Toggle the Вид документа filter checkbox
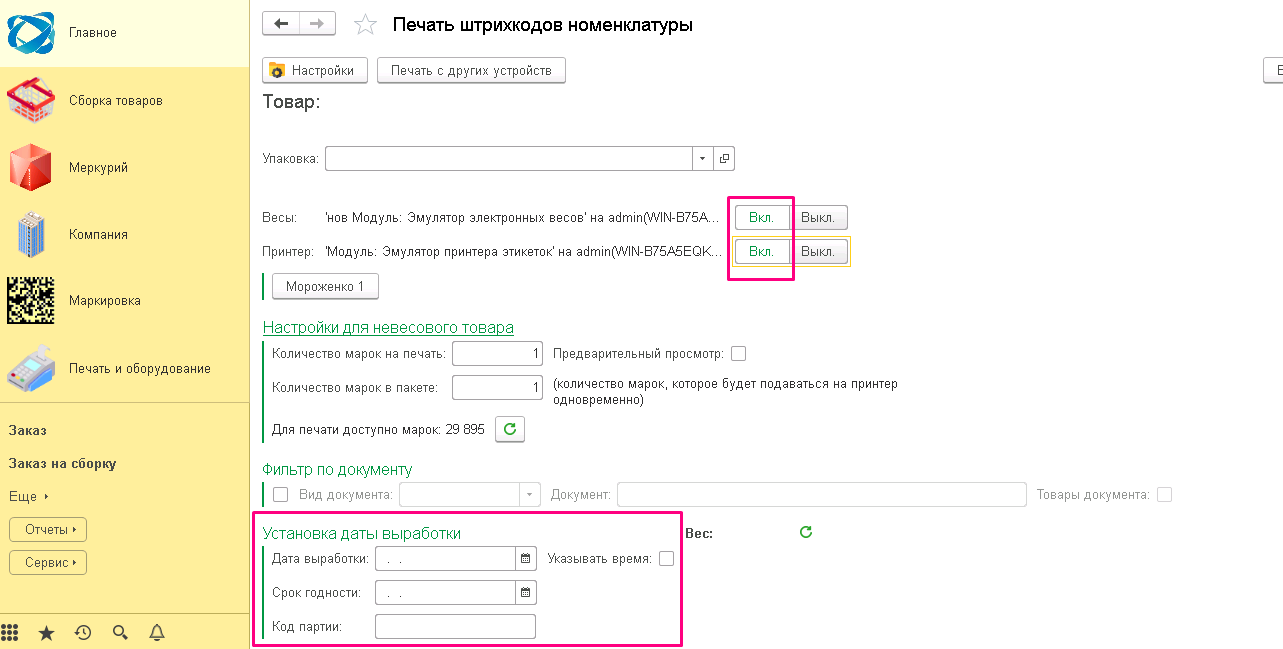The width and height of the screenshot is (1283, 649). pos(280,494)
